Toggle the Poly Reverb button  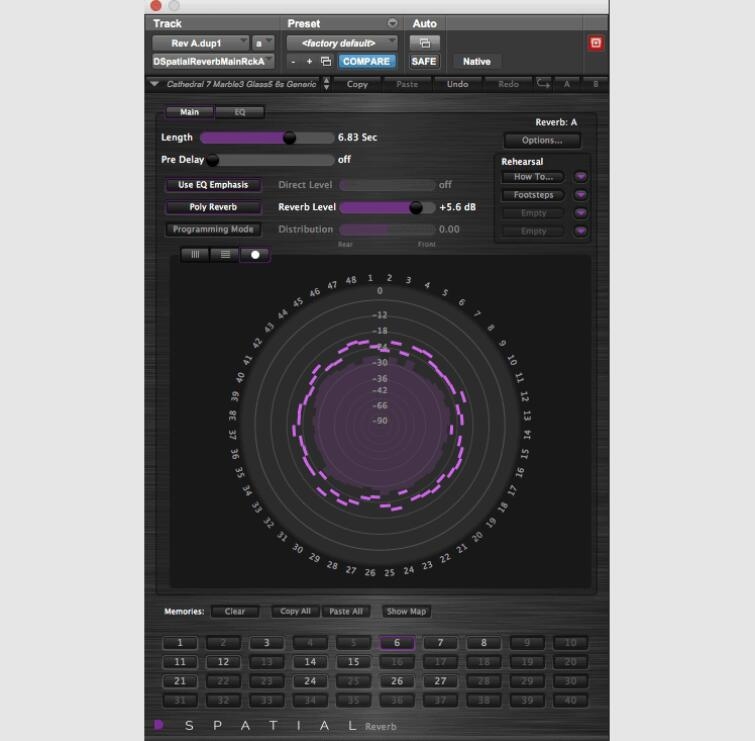click(213, 207)
